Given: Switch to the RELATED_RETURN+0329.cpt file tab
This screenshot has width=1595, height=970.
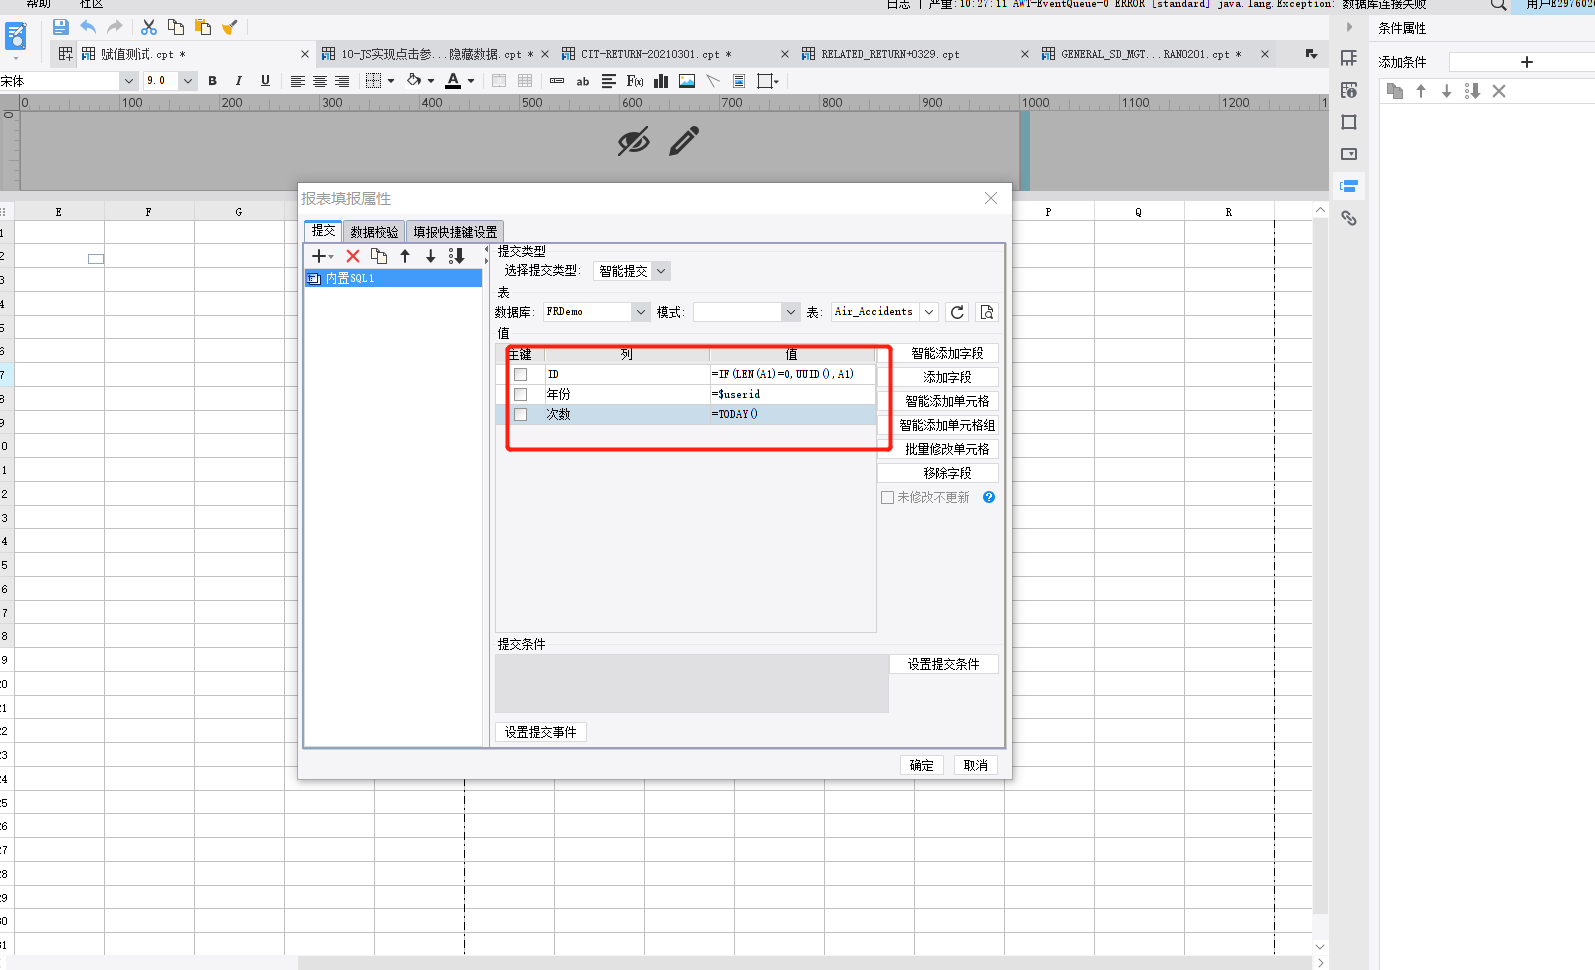Looking at the screenshot, I should point(914,54).
